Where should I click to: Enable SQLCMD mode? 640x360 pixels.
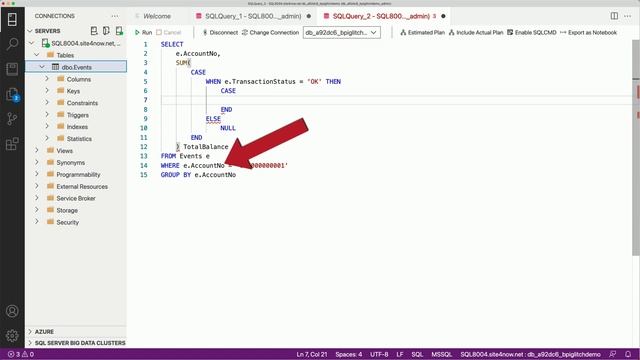point(531,32)
